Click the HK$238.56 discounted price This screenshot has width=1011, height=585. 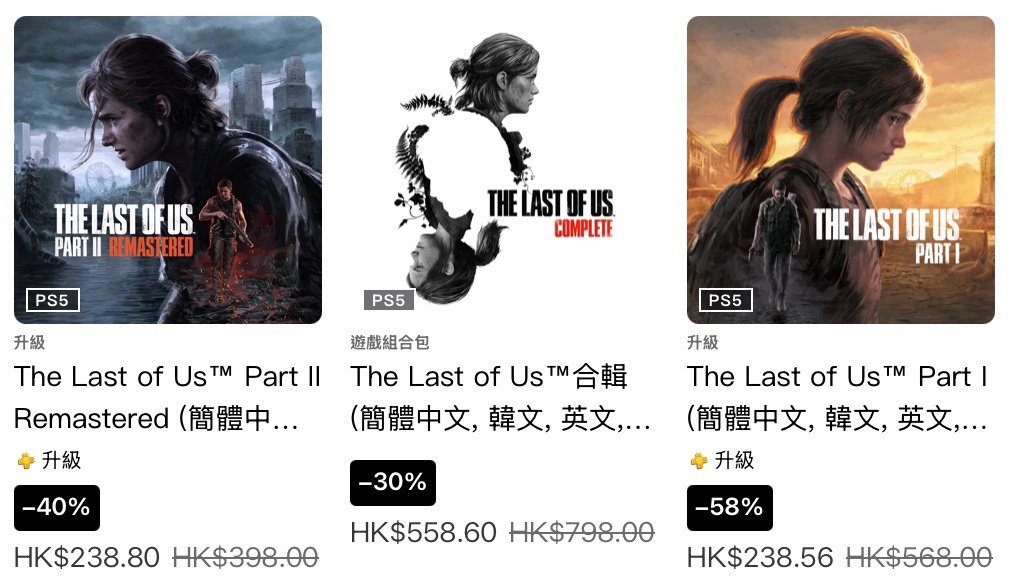click(760, 557)
